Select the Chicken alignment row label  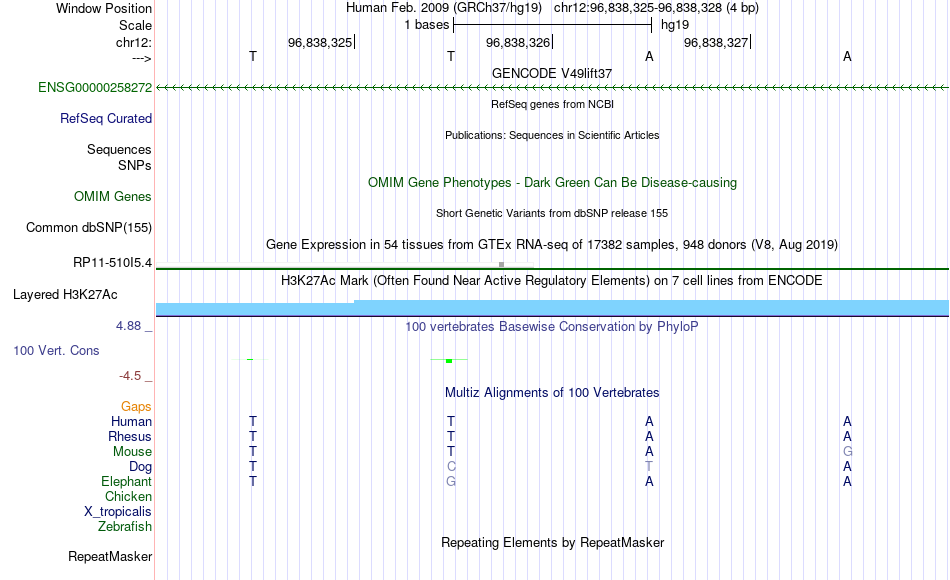pyautogui.click(x=128, y=496)
